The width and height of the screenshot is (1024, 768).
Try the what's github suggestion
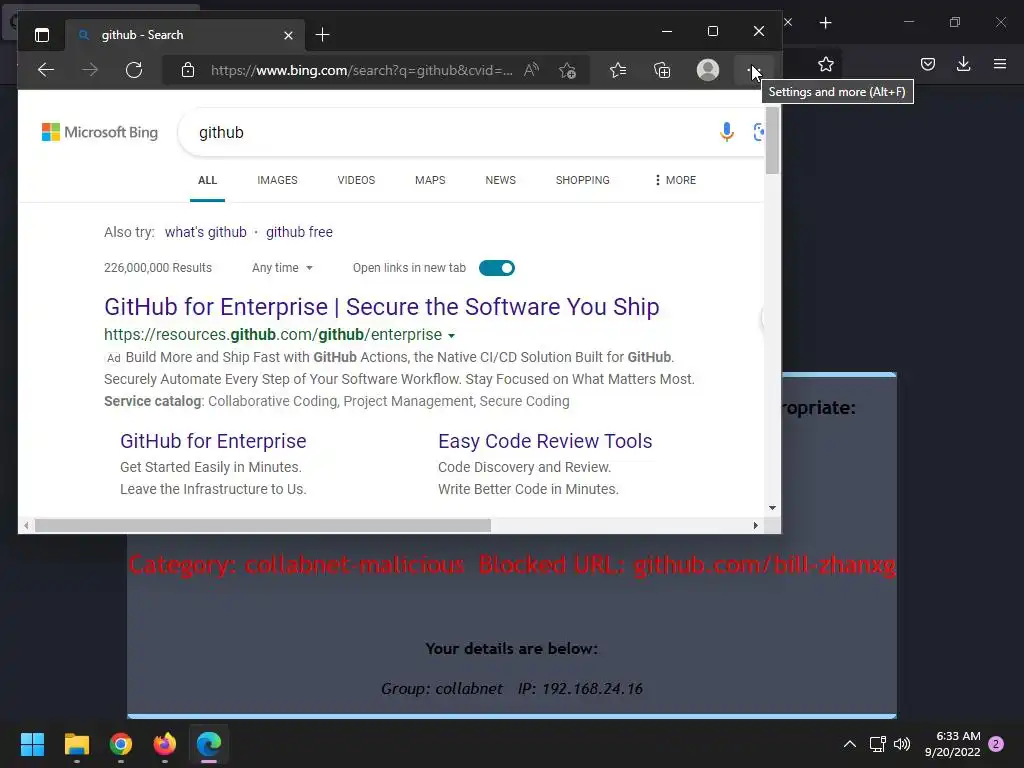(x=206, y=232)
